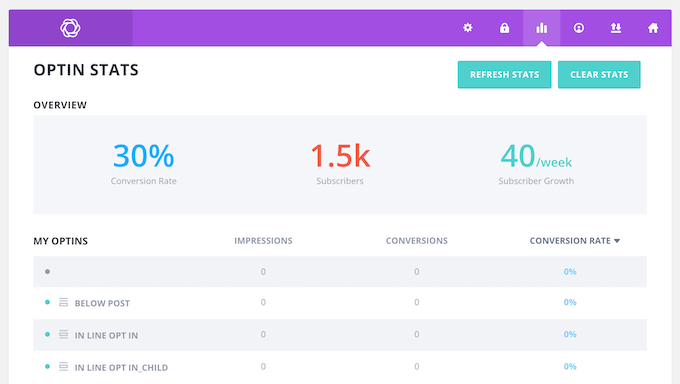The height and width of the screenshot is (384, 680).
Task: Click the In Line Opt In_Child status dot
Action: tap(47, 367)
